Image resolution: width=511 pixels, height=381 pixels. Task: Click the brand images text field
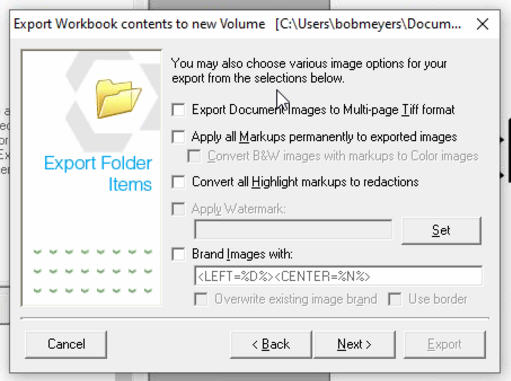tap(338, 276)
